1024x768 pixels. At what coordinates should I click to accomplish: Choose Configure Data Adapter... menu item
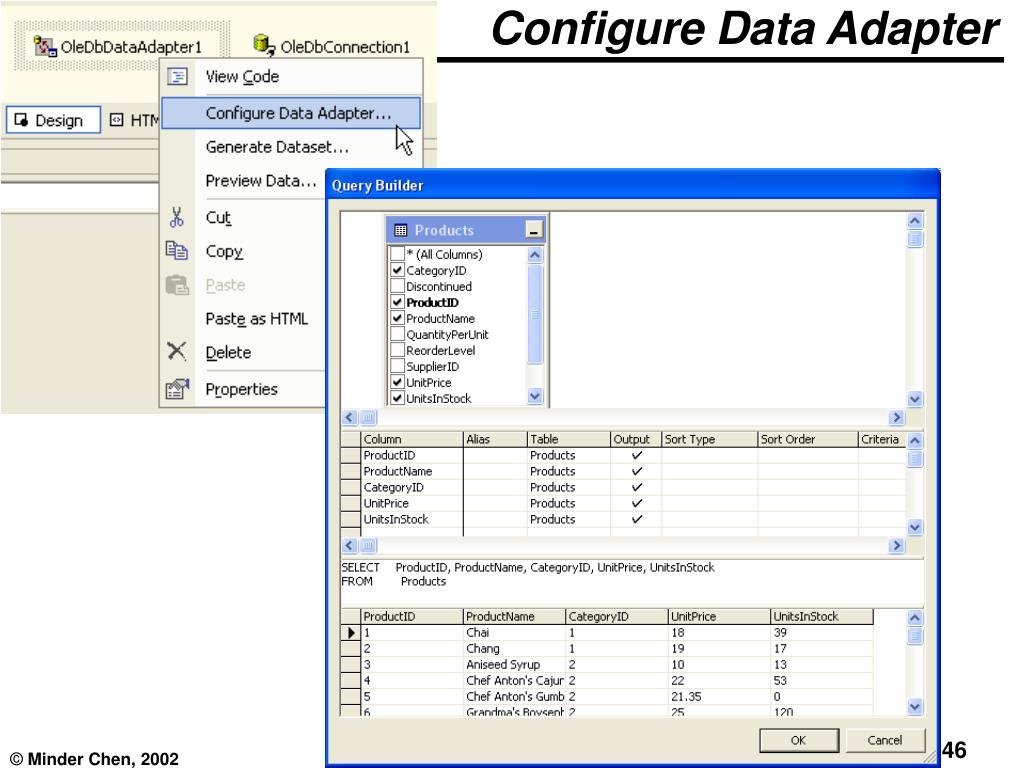point(291,113)
